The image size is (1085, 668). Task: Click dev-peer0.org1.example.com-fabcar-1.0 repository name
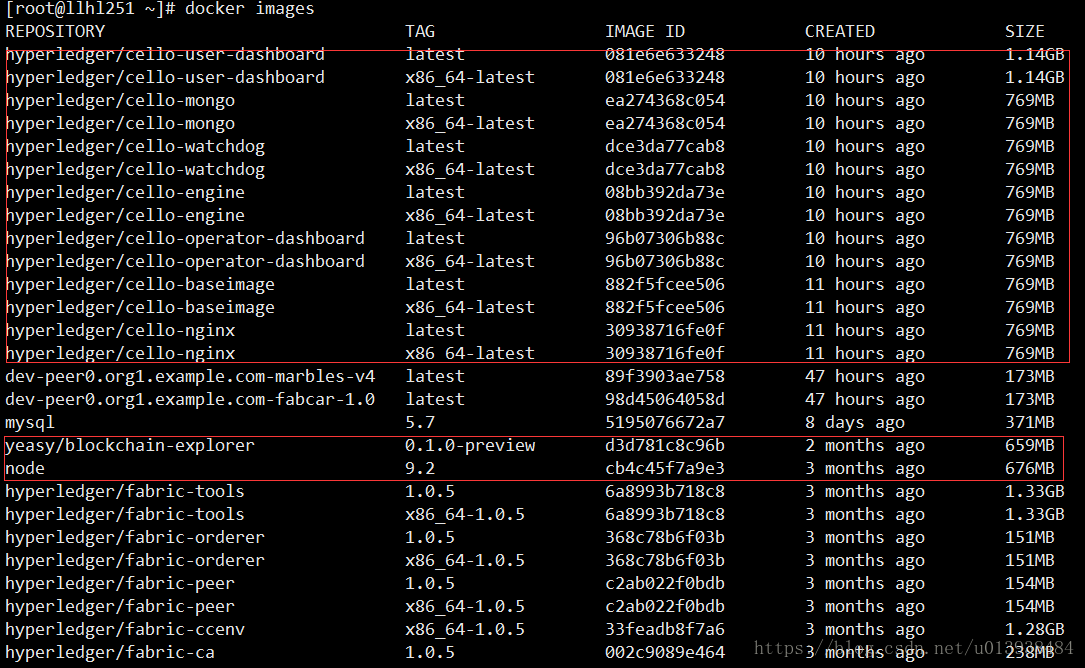(190, 399)
